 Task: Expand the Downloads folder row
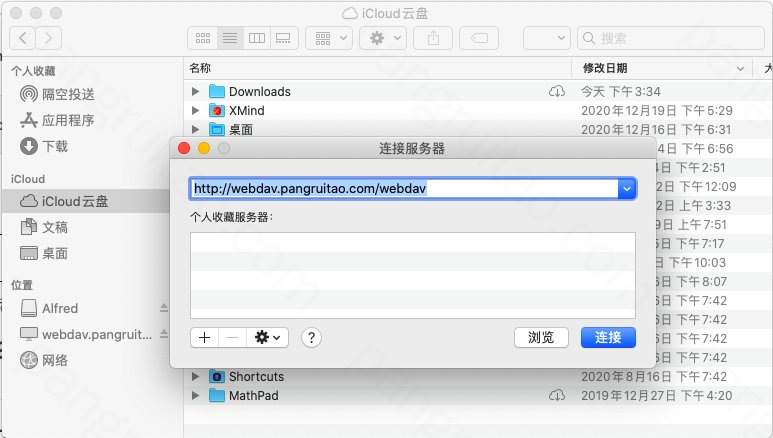195,91
